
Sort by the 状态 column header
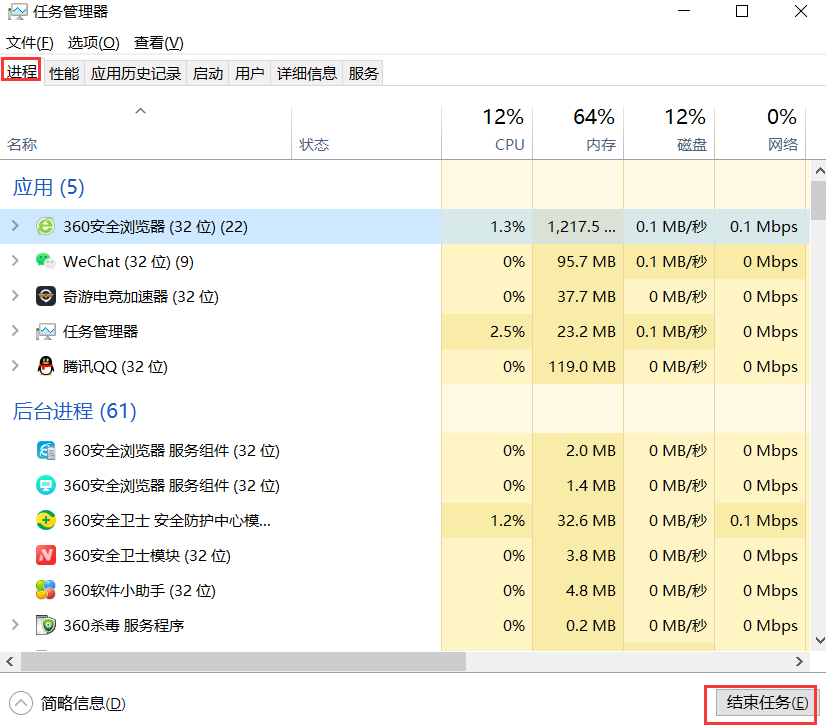(366, 132)
